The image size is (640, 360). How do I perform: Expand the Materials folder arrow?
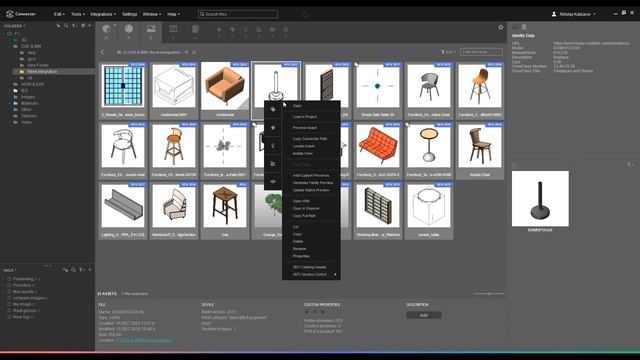click(10, 103)
